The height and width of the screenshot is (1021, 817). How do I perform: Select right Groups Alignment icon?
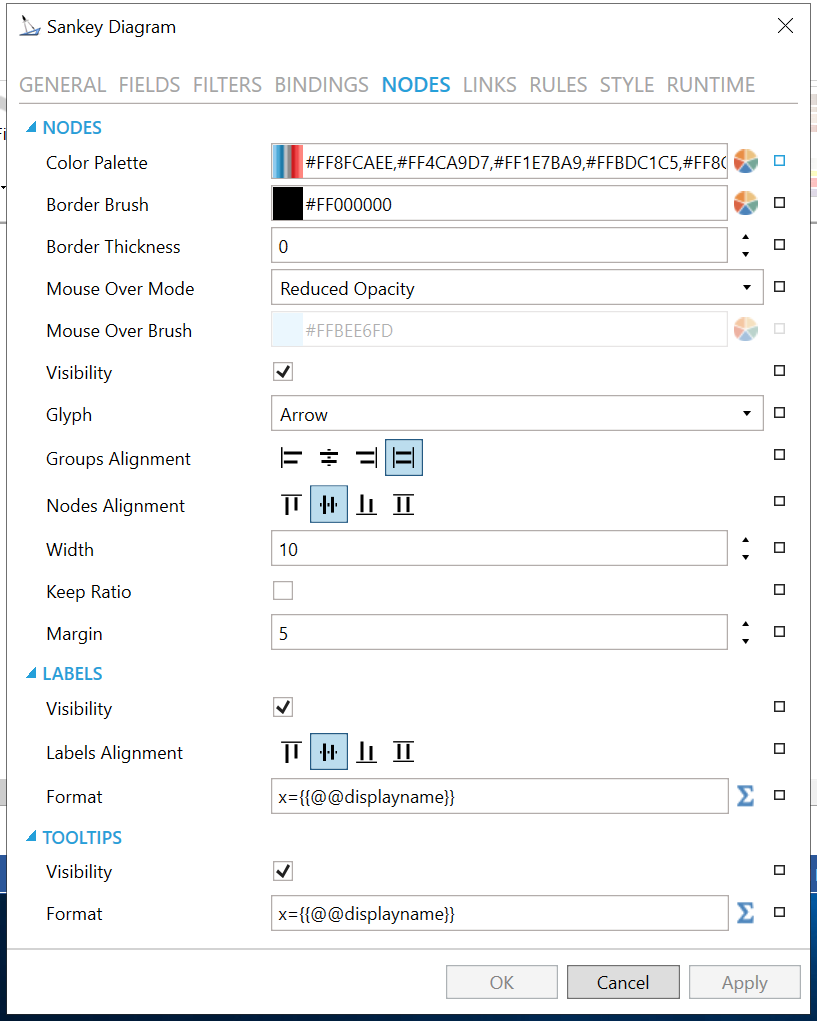(366, 459)
